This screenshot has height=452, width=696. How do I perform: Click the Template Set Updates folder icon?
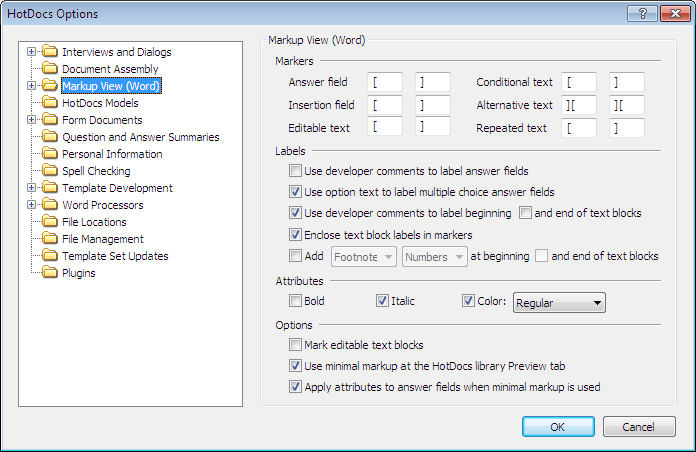pos(50,256)
